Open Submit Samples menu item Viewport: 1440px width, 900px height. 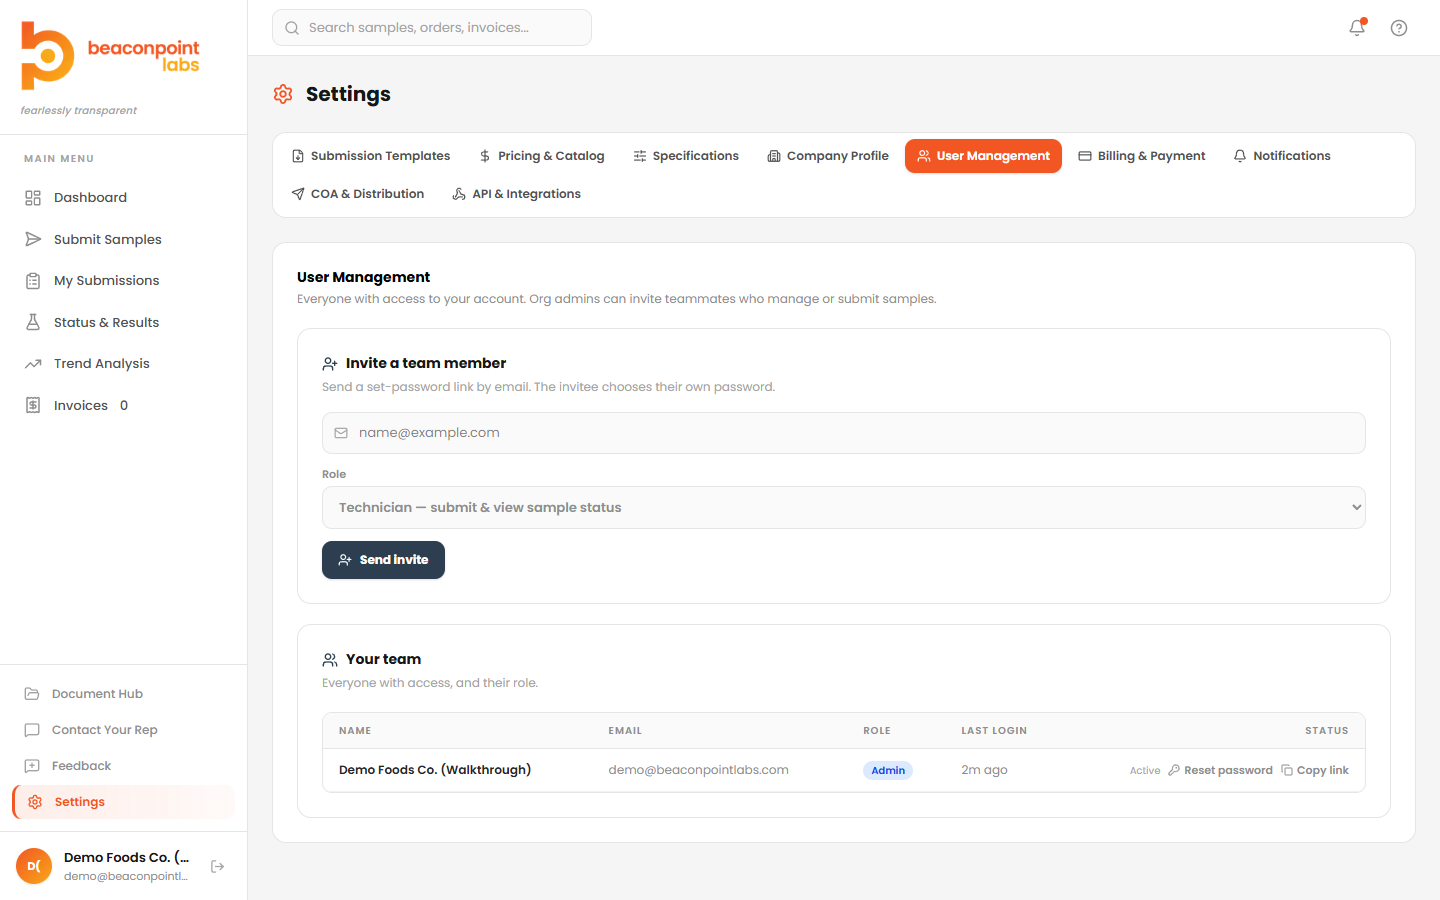pos(124,239)
